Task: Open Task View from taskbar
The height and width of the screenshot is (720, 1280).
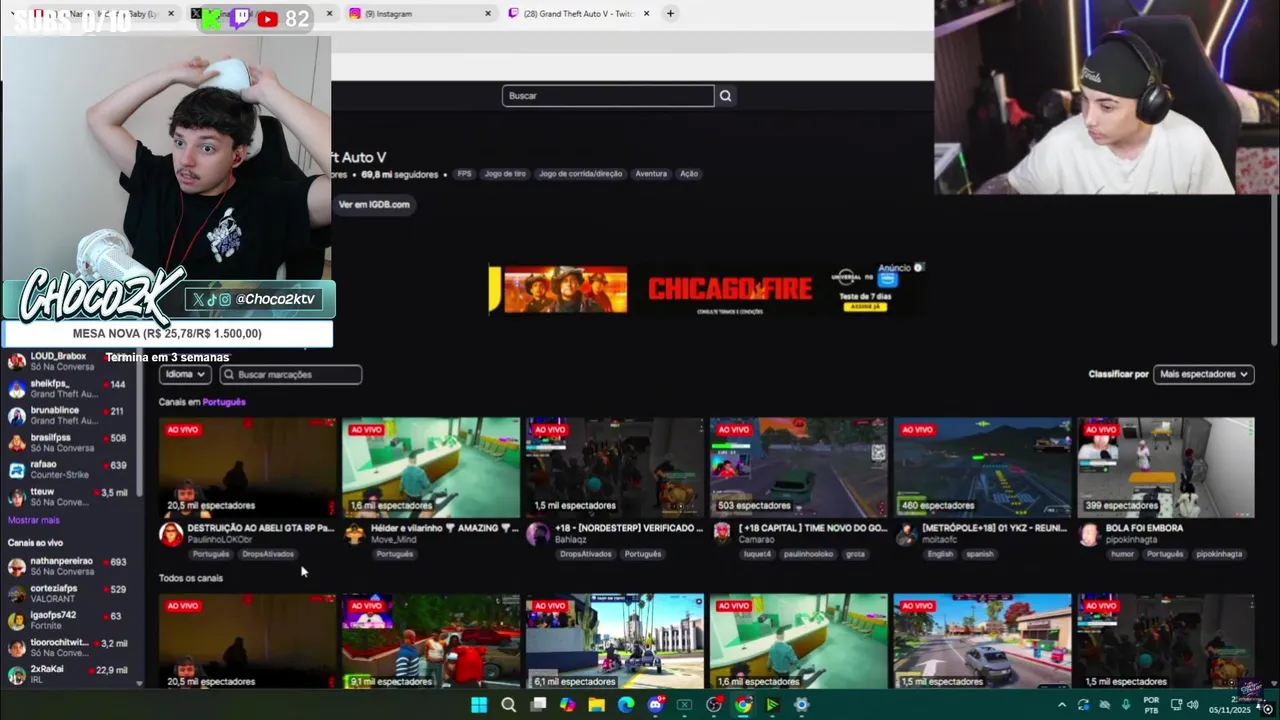Action: (x=538, y=705)
